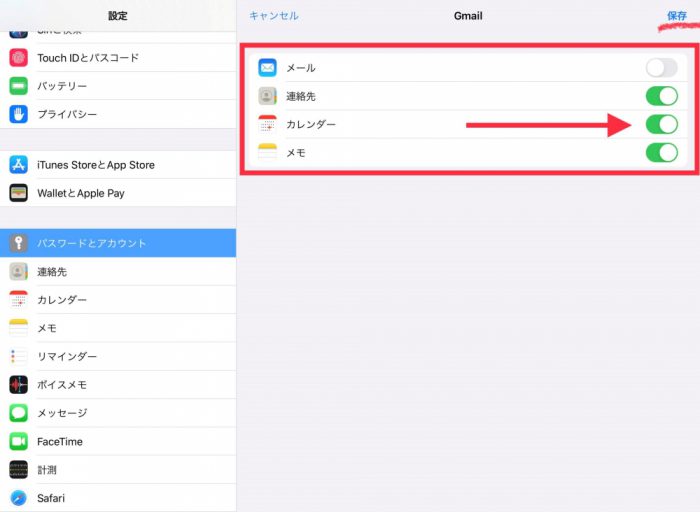Image resolution: width=700 pixels, height=512 pixels.
Task: Tap the Gmail panel メール mail icon
Action: 267,68
